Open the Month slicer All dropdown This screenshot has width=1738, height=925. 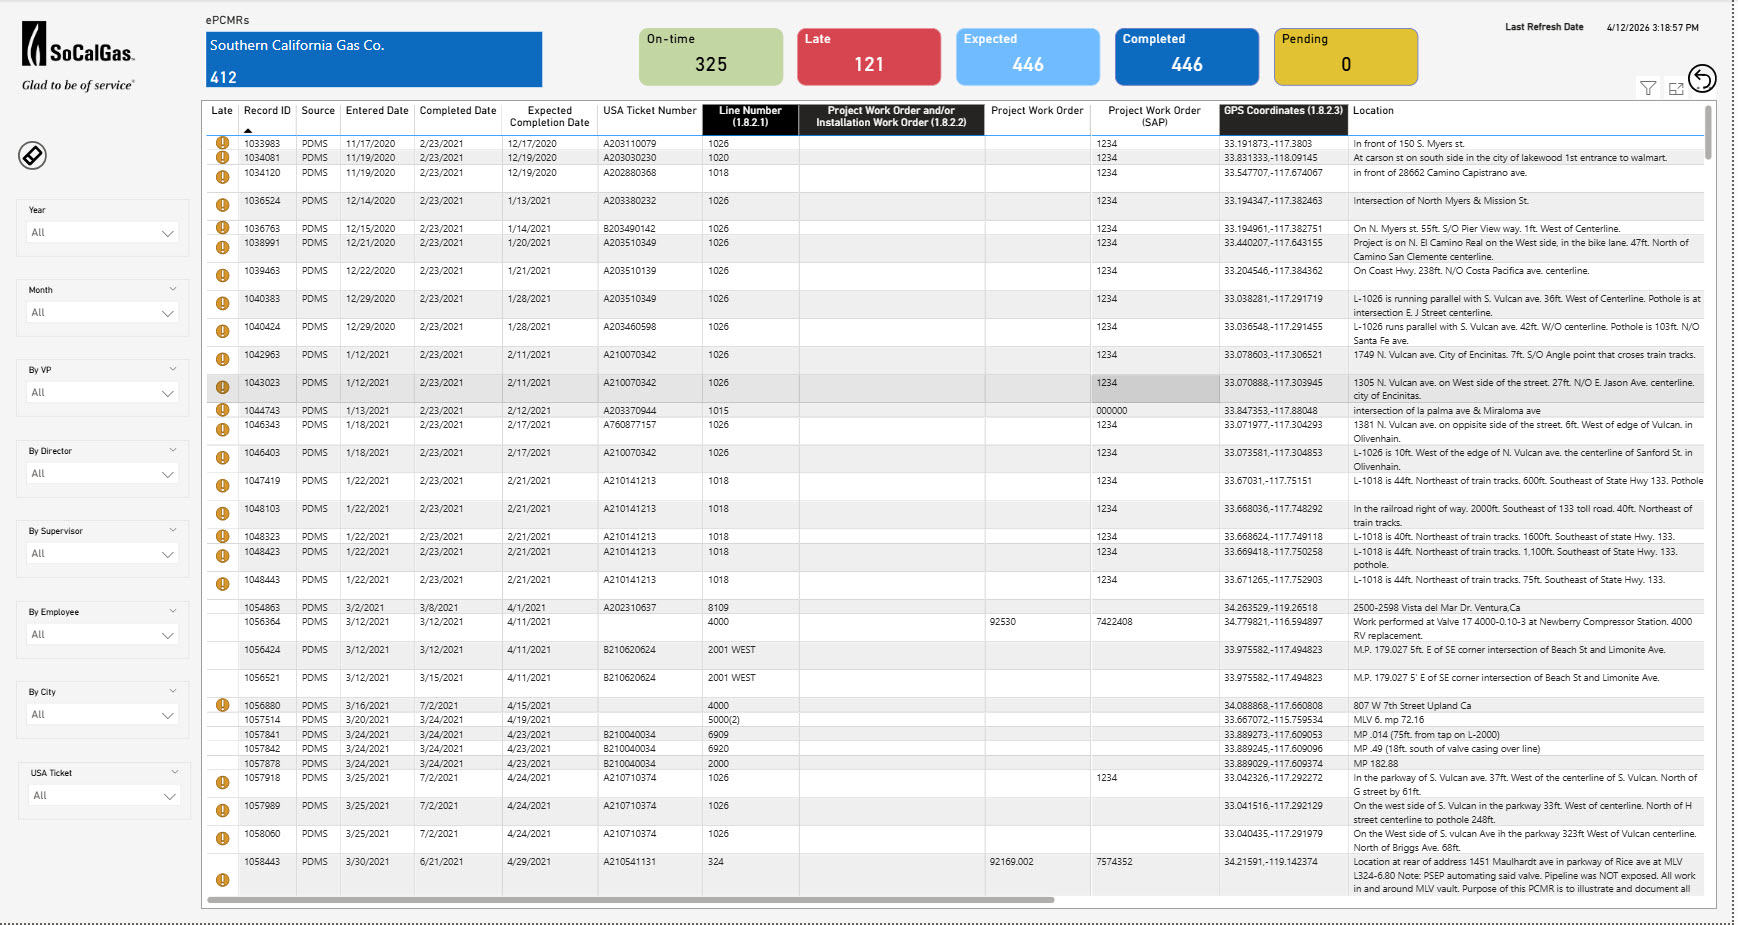[x=103, y=313]
